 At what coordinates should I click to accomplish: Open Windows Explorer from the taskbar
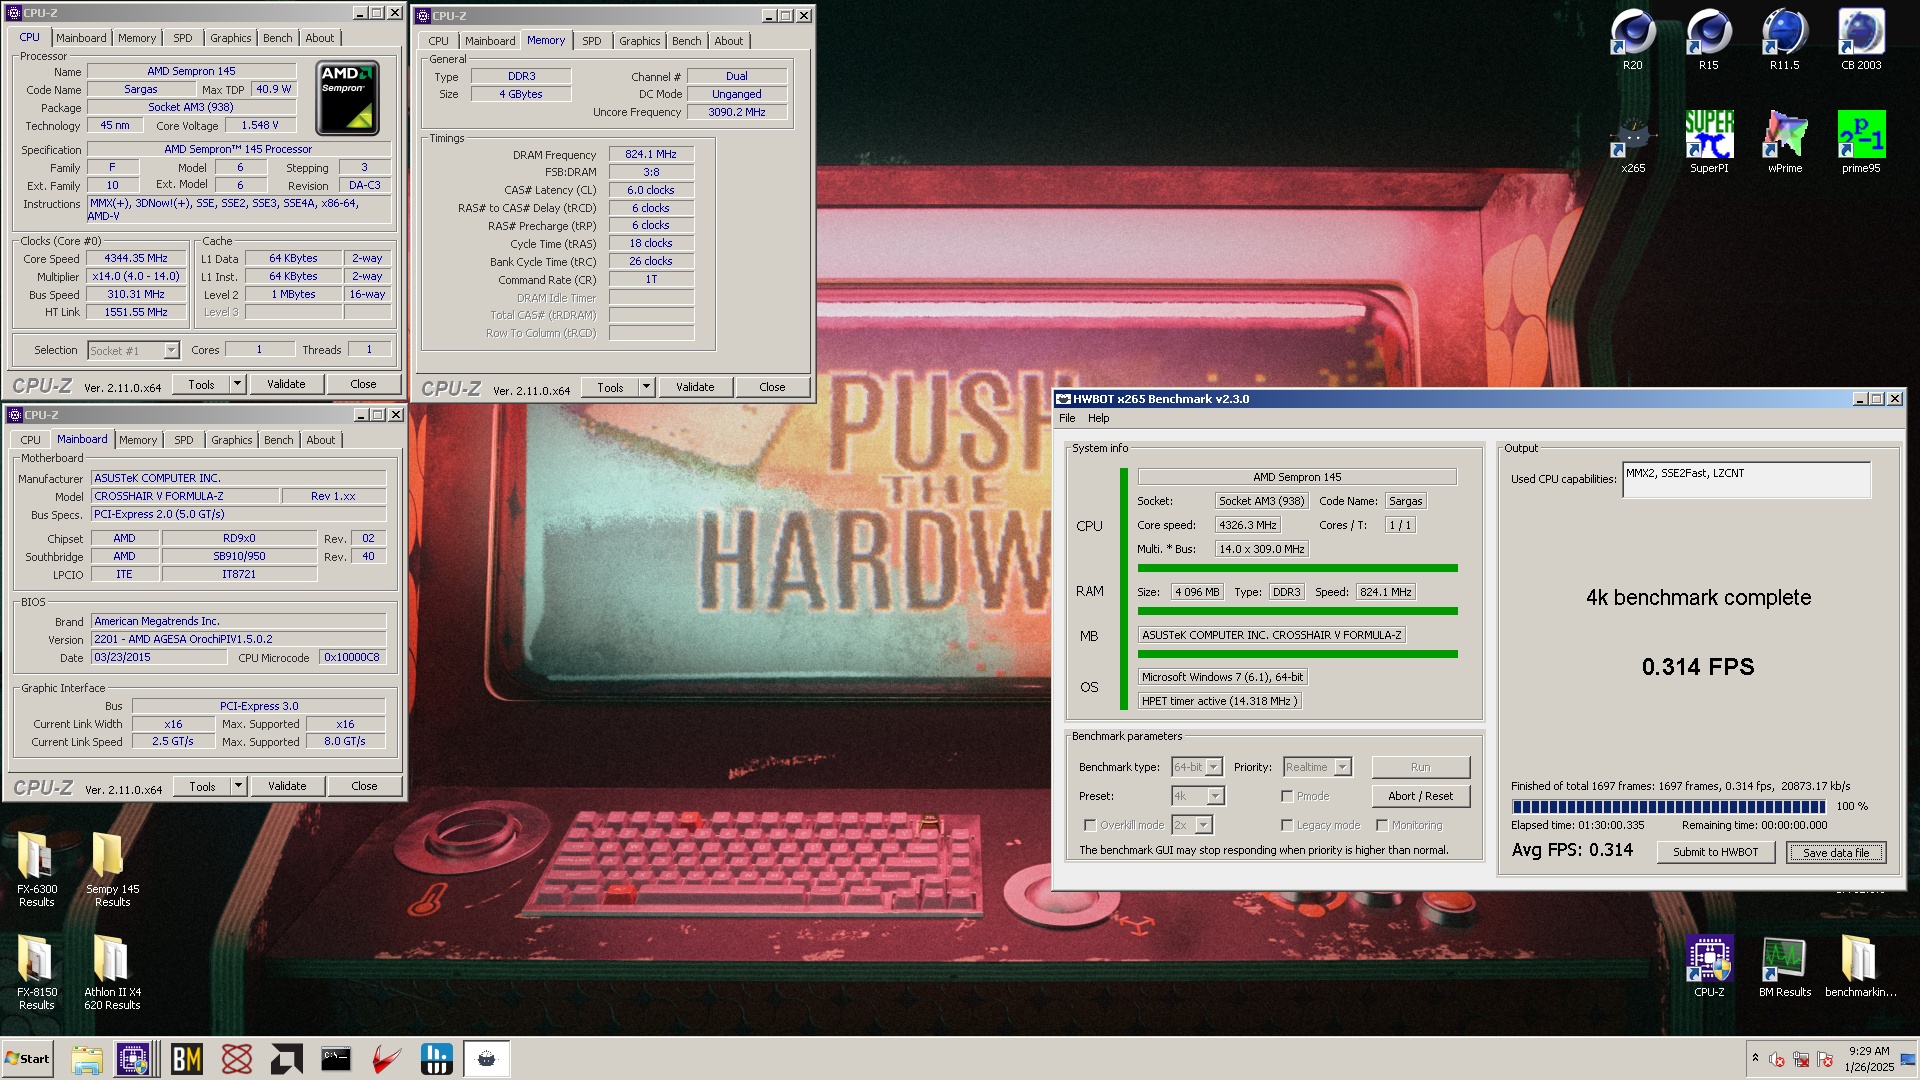[87, 1059]
